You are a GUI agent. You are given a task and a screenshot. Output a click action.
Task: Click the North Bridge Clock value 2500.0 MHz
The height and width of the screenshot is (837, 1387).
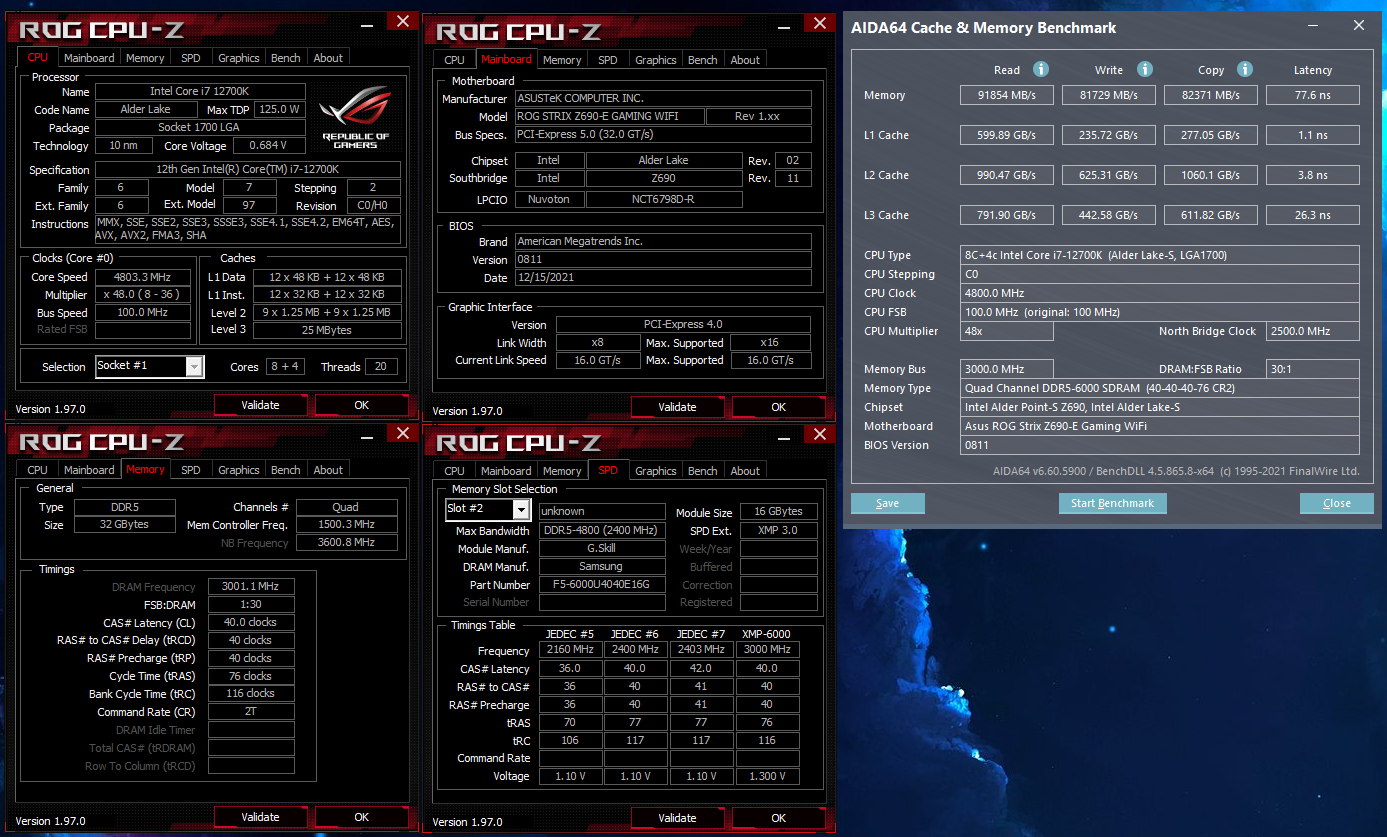[1313, 331]
